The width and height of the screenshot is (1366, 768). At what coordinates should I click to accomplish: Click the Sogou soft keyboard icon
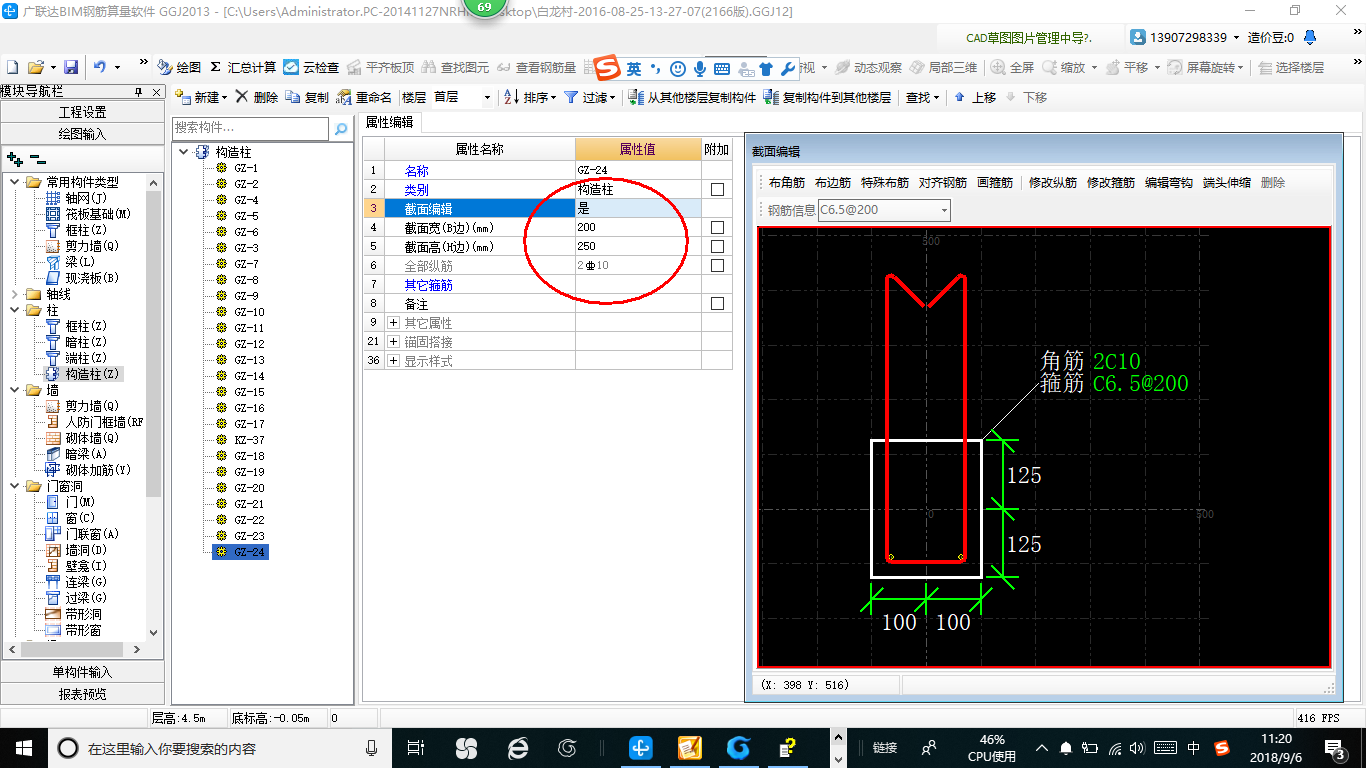[722, 68]
